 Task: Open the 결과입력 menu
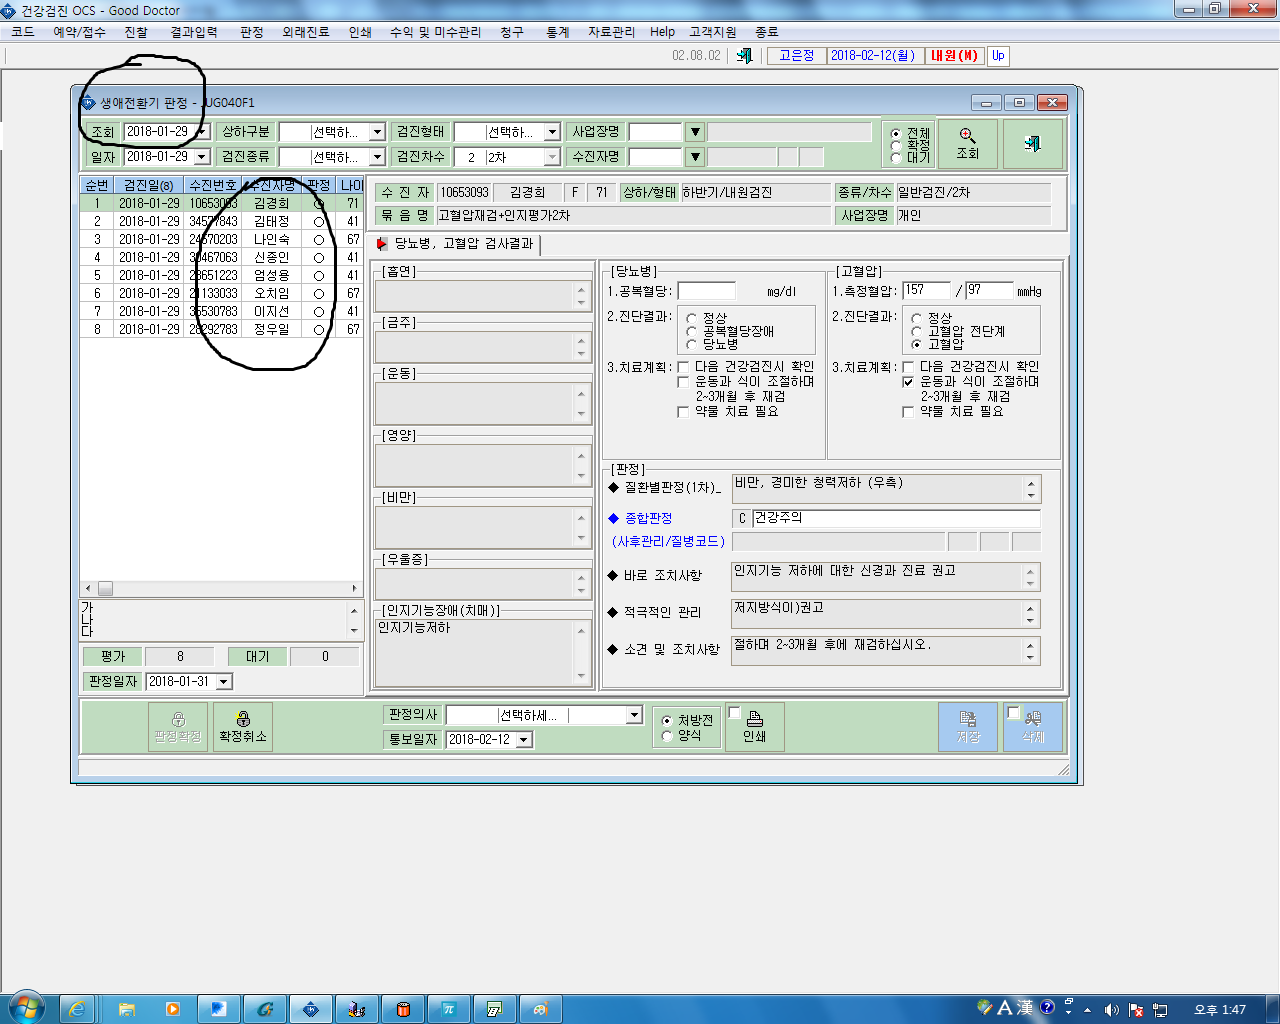(x=194, y=32)
